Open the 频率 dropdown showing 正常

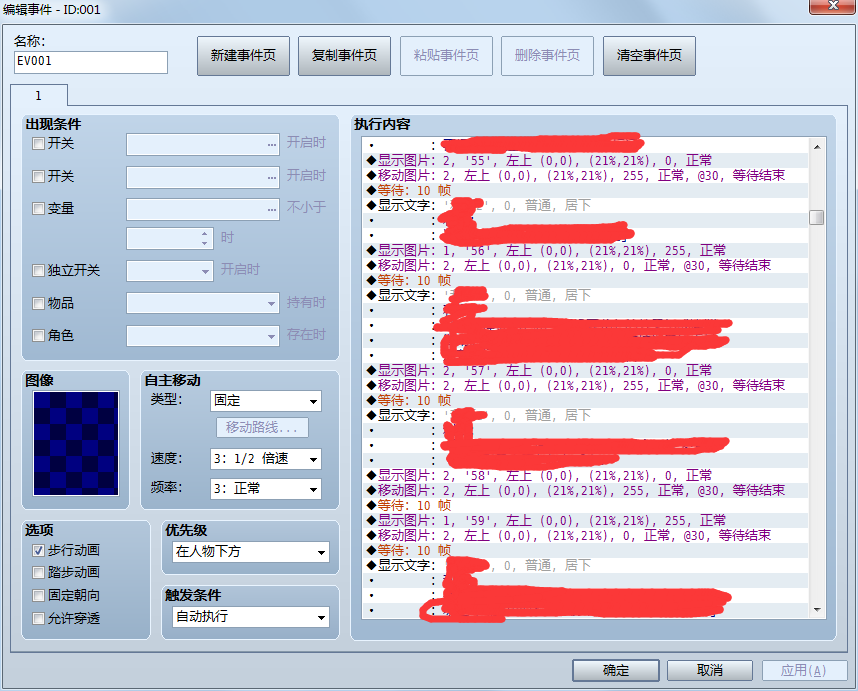tap(266, 489)
